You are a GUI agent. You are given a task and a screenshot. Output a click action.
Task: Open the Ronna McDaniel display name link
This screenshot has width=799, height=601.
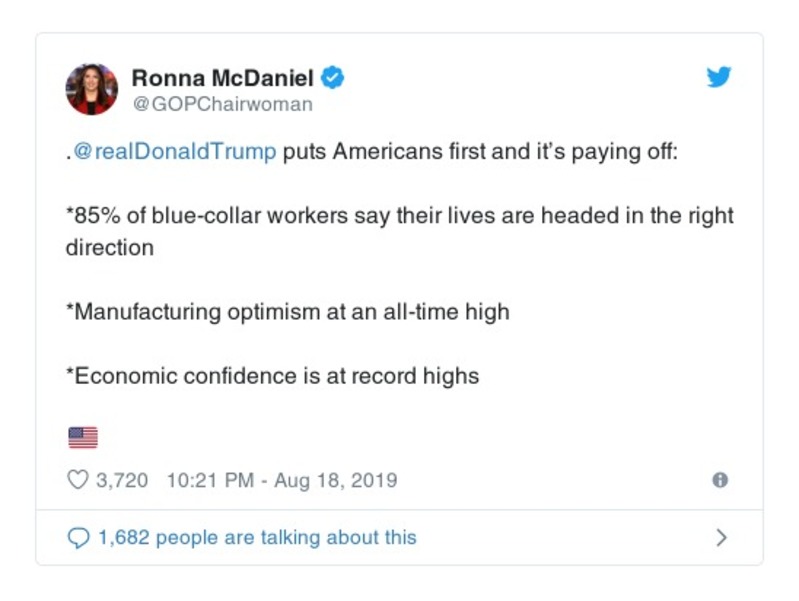point(223,77)
